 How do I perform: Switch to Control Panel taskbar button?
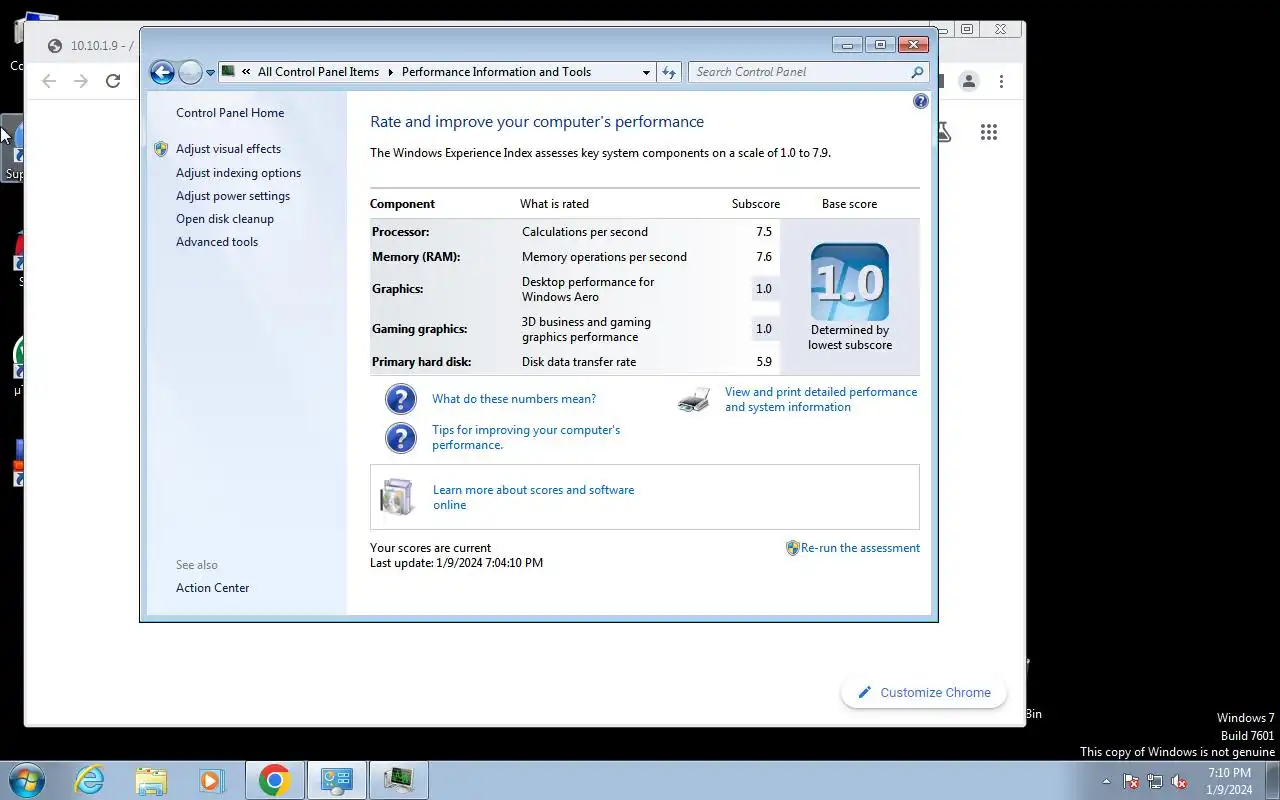pyautogui.click(x=337, y=780)
